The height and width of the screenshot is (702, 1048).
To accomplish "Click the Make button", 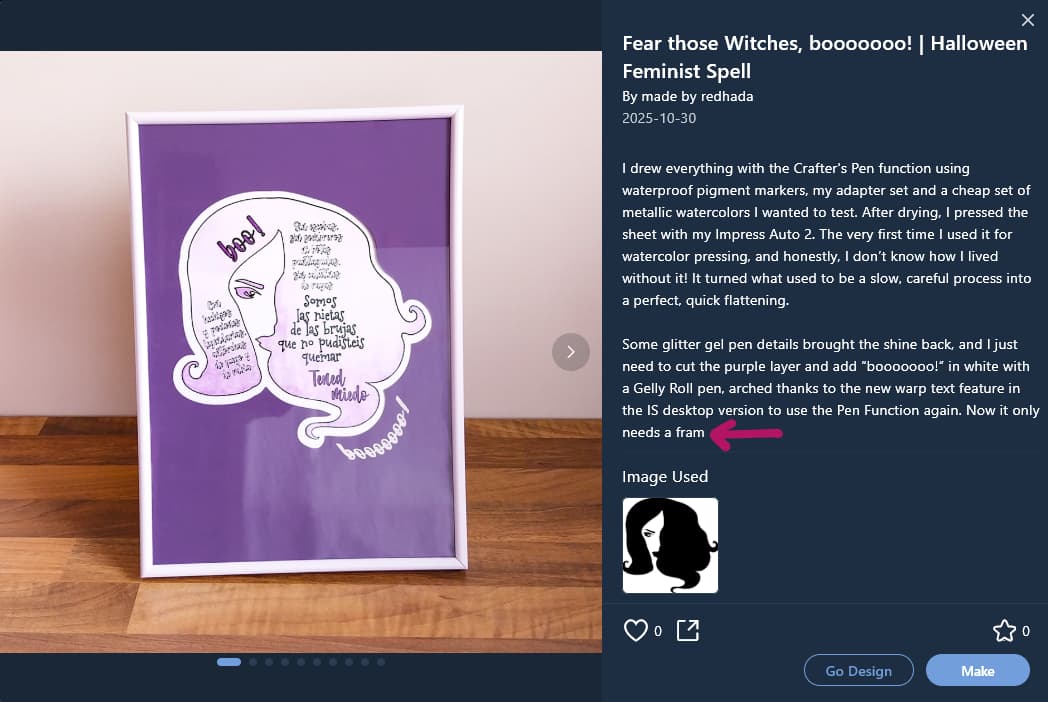I will 977,670.
